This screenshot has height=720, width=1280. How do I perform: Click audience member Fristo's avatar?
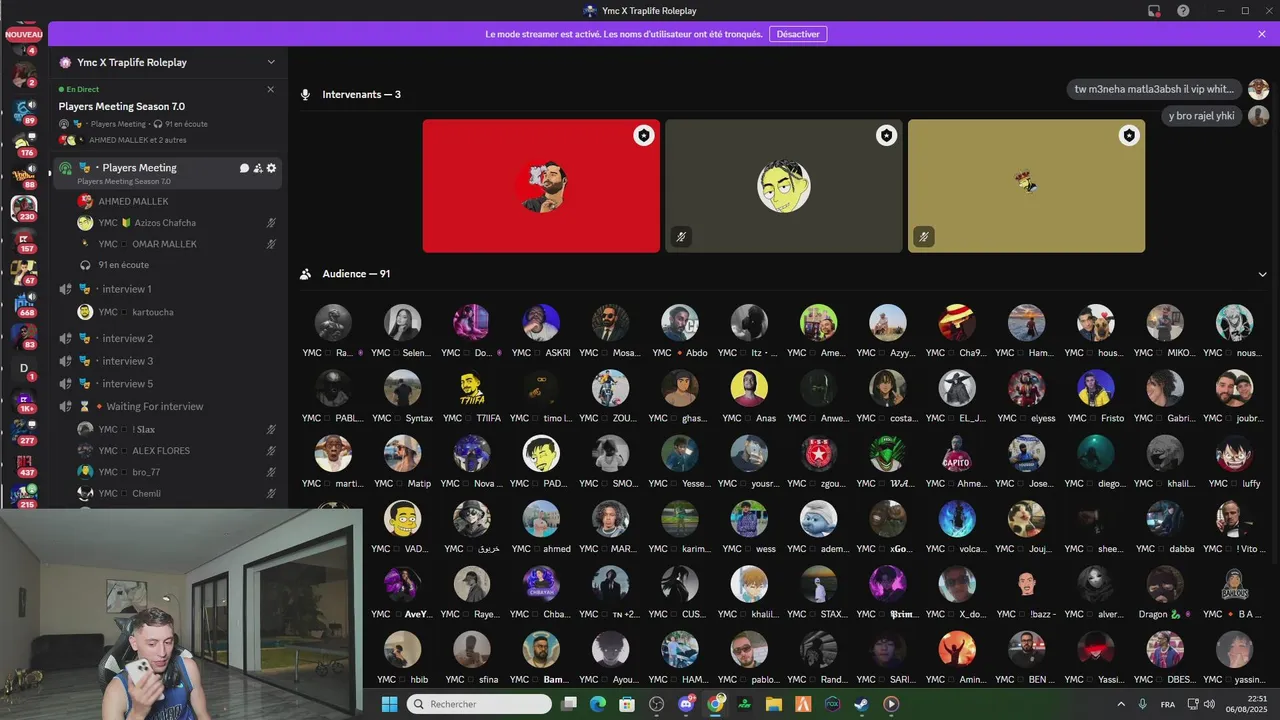[x=1096, y=388]
